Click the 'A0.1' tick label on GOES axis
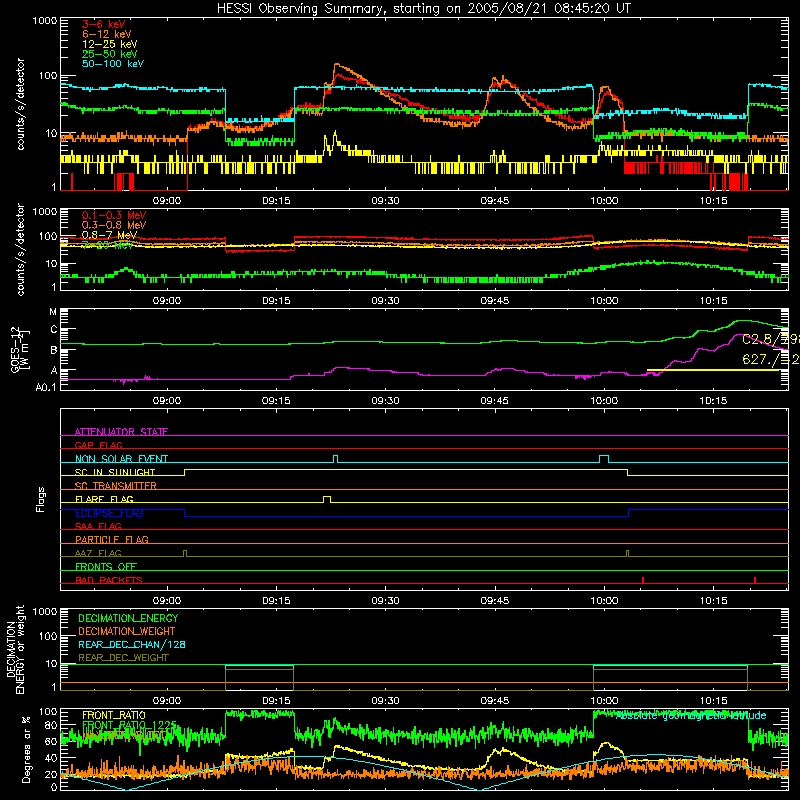800x800 pixels. pyautogui.click(x=45, y=387)
